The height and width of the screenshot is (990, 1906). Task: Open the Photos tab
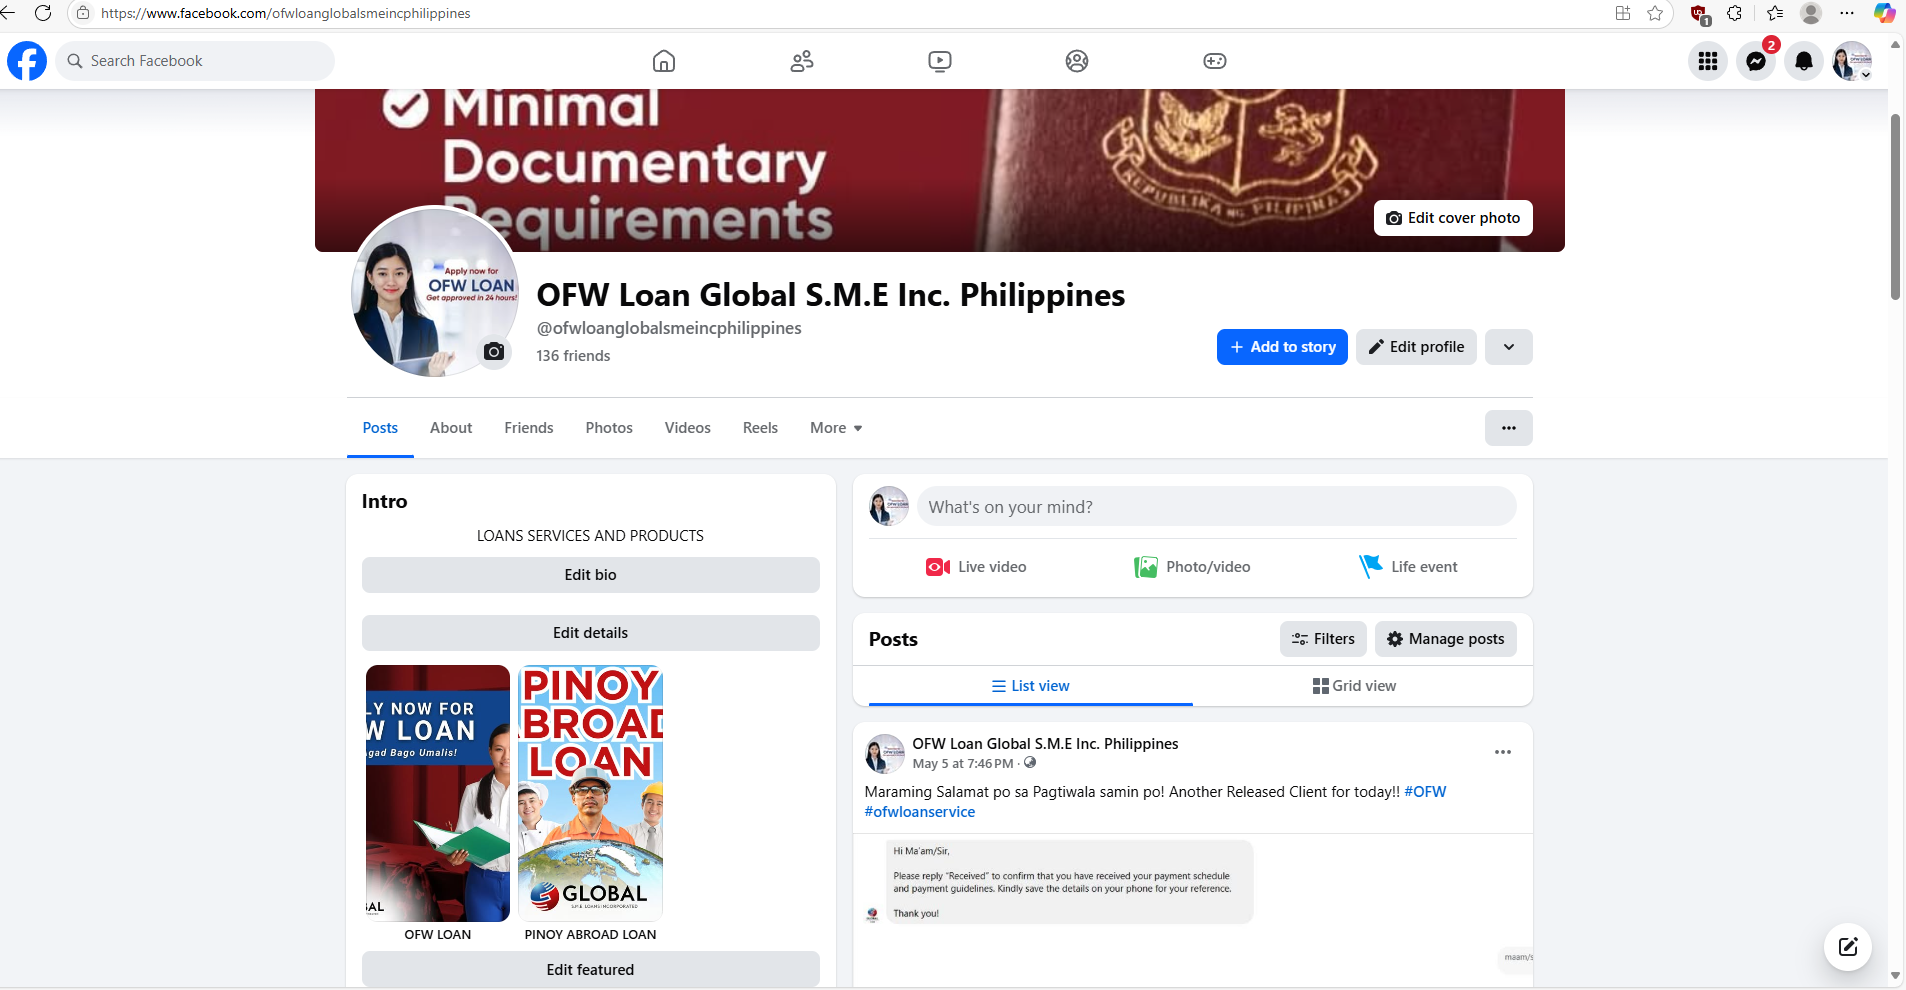[609, 428]
